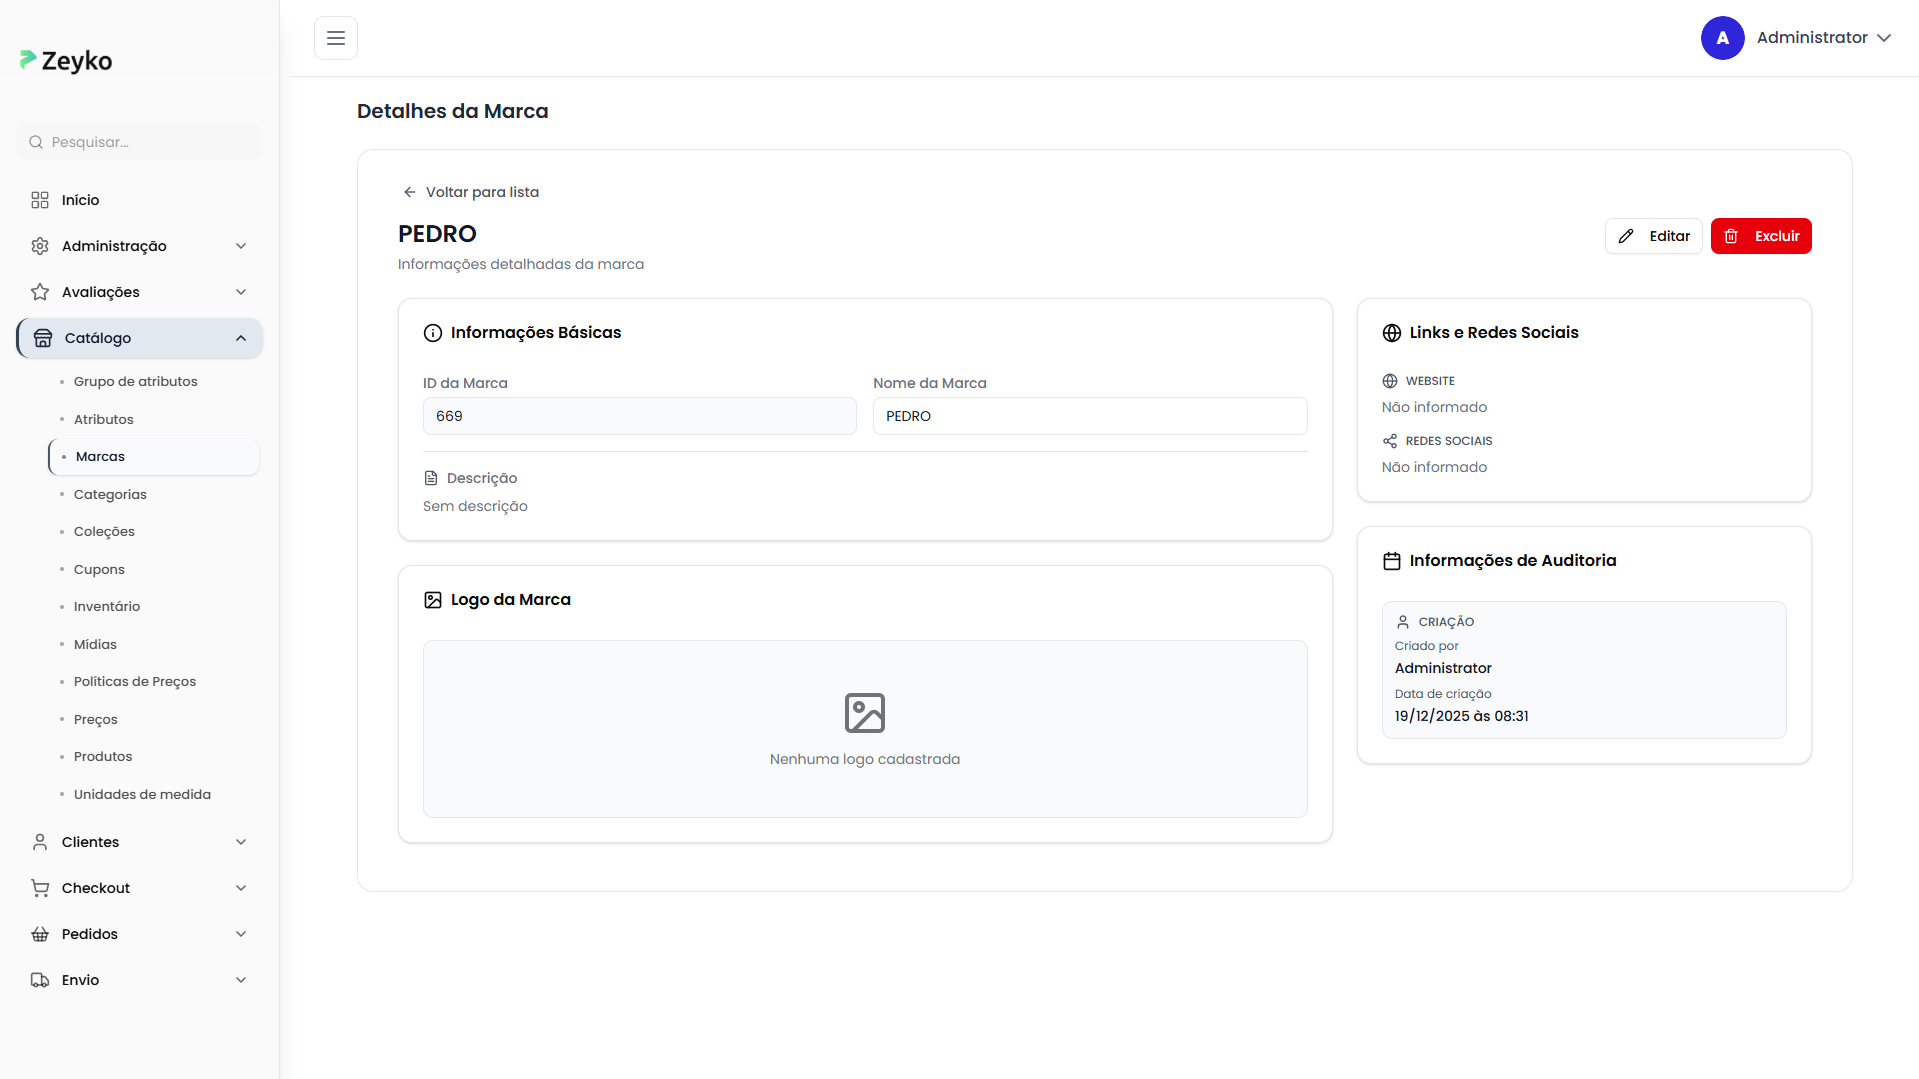Click the image placeholder icon in logo area
Screen dimensions: 1919x1079
(864, 713)
